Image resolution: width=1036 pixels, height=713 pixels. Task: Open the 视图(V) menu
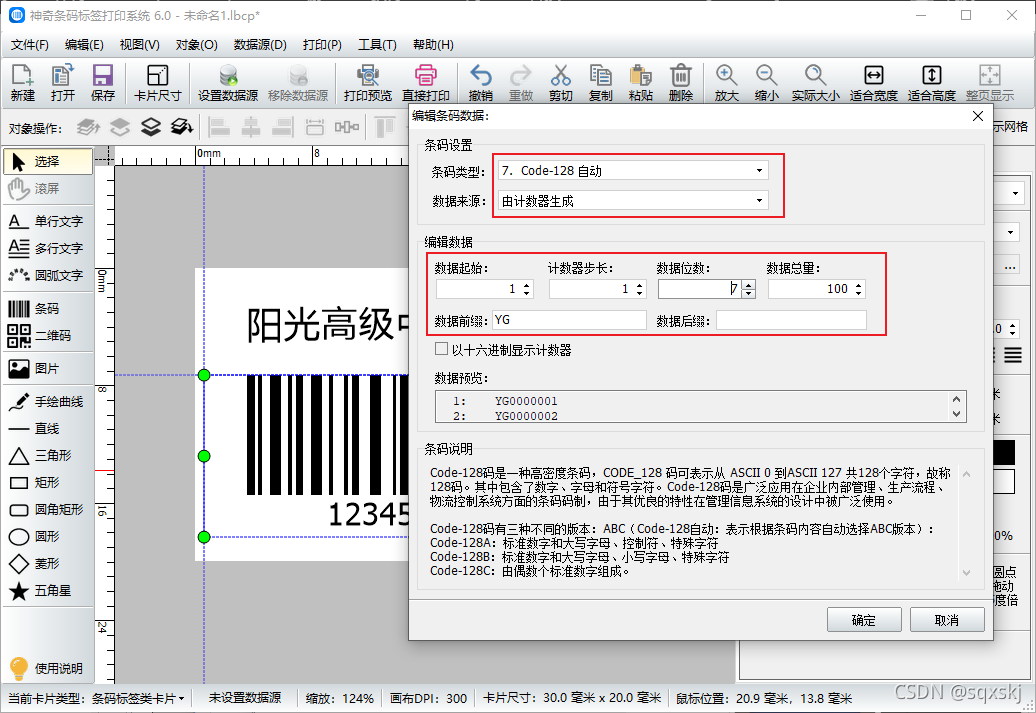[x=139, y=45]
